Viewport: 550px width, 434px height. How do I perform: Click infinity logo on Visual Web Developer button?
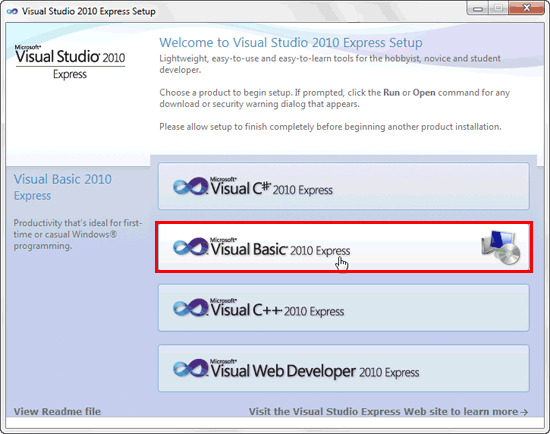coord(190,368)
